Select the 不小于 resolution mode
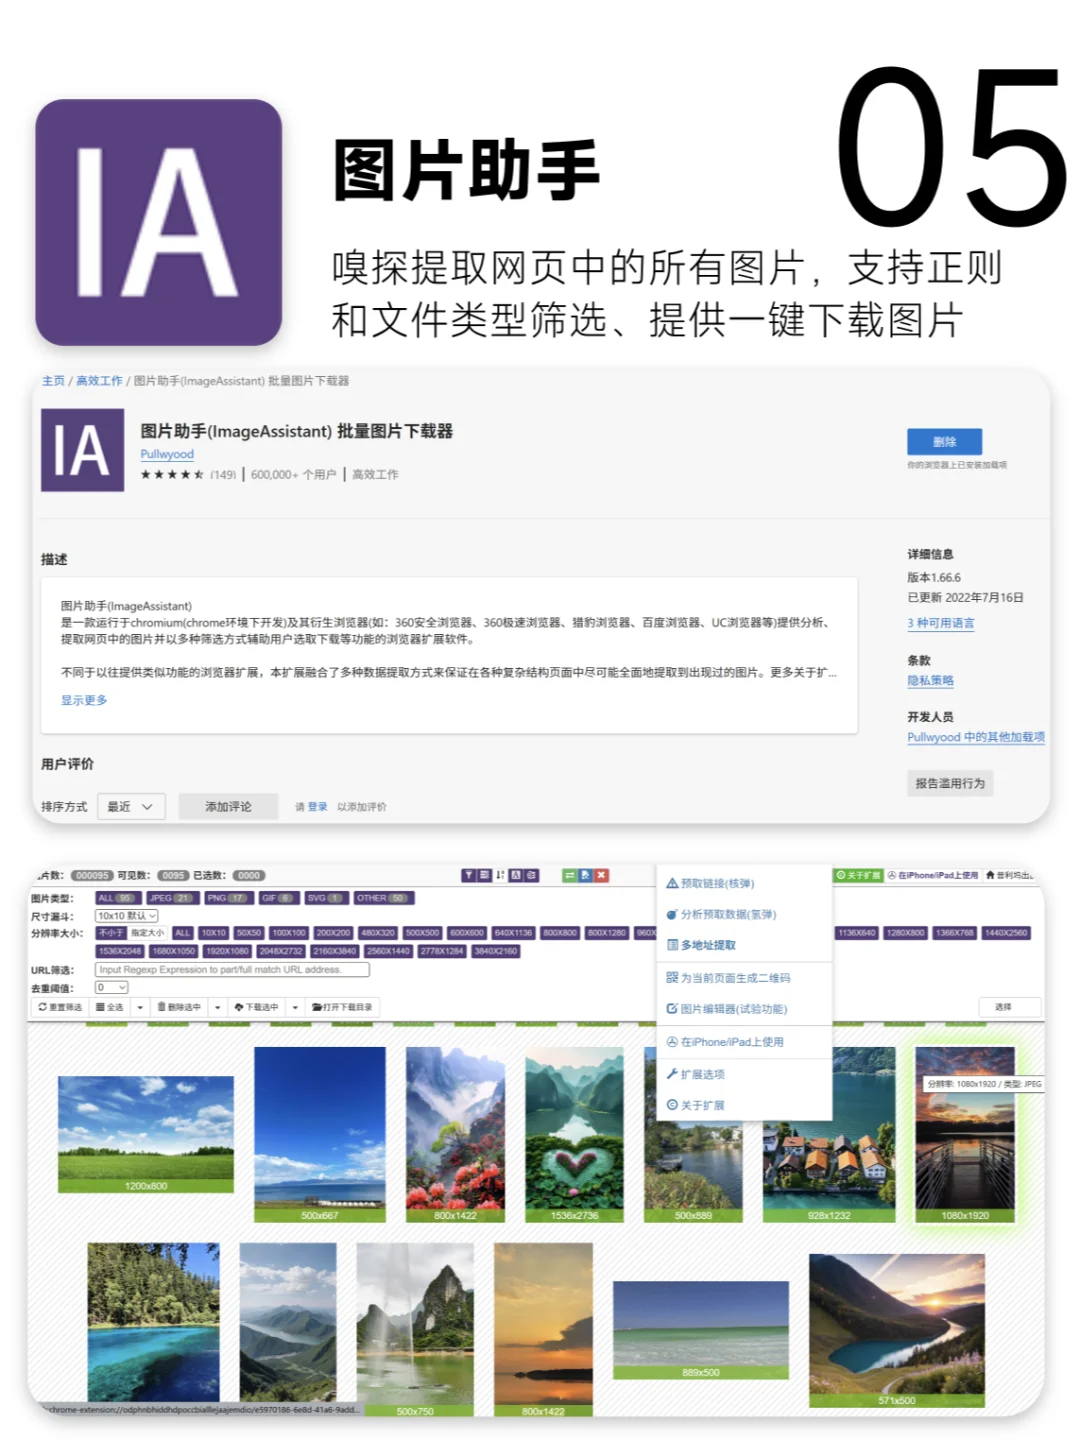The image size is (1080, 1440). [x=111, y=933]
